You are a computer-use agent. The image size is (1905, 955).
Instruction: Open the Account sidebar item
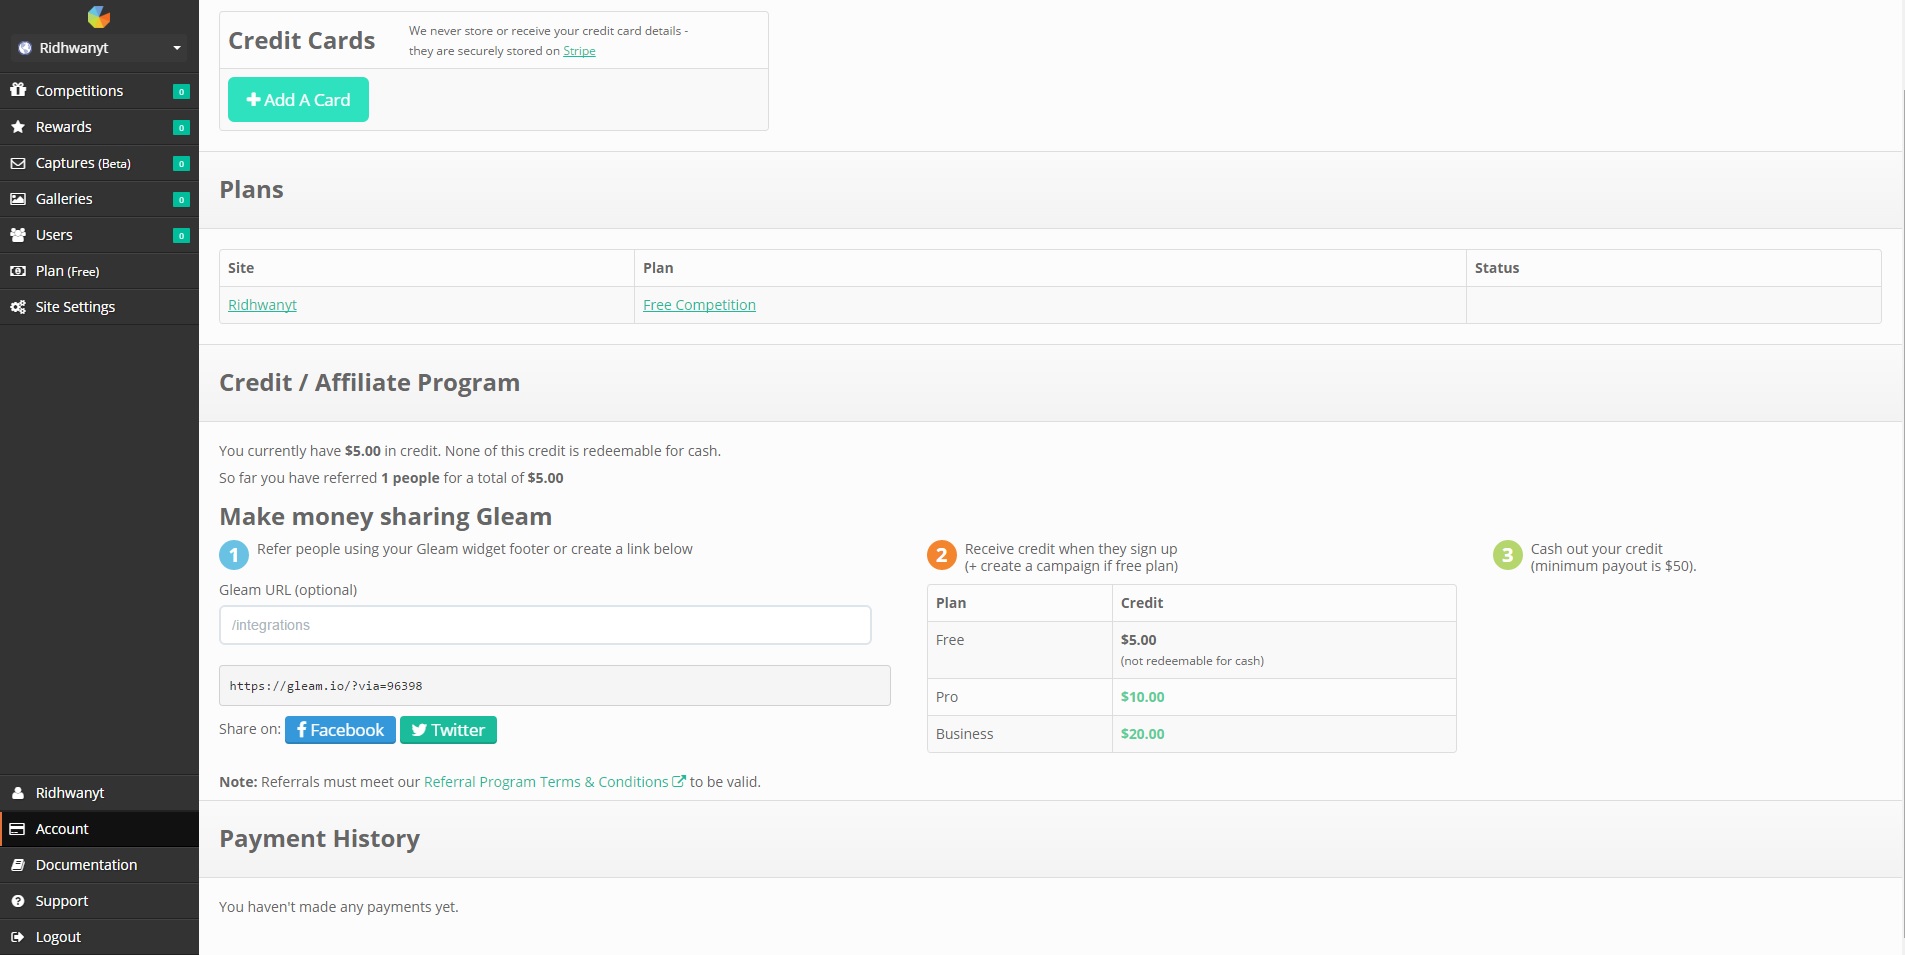[99, 829]
